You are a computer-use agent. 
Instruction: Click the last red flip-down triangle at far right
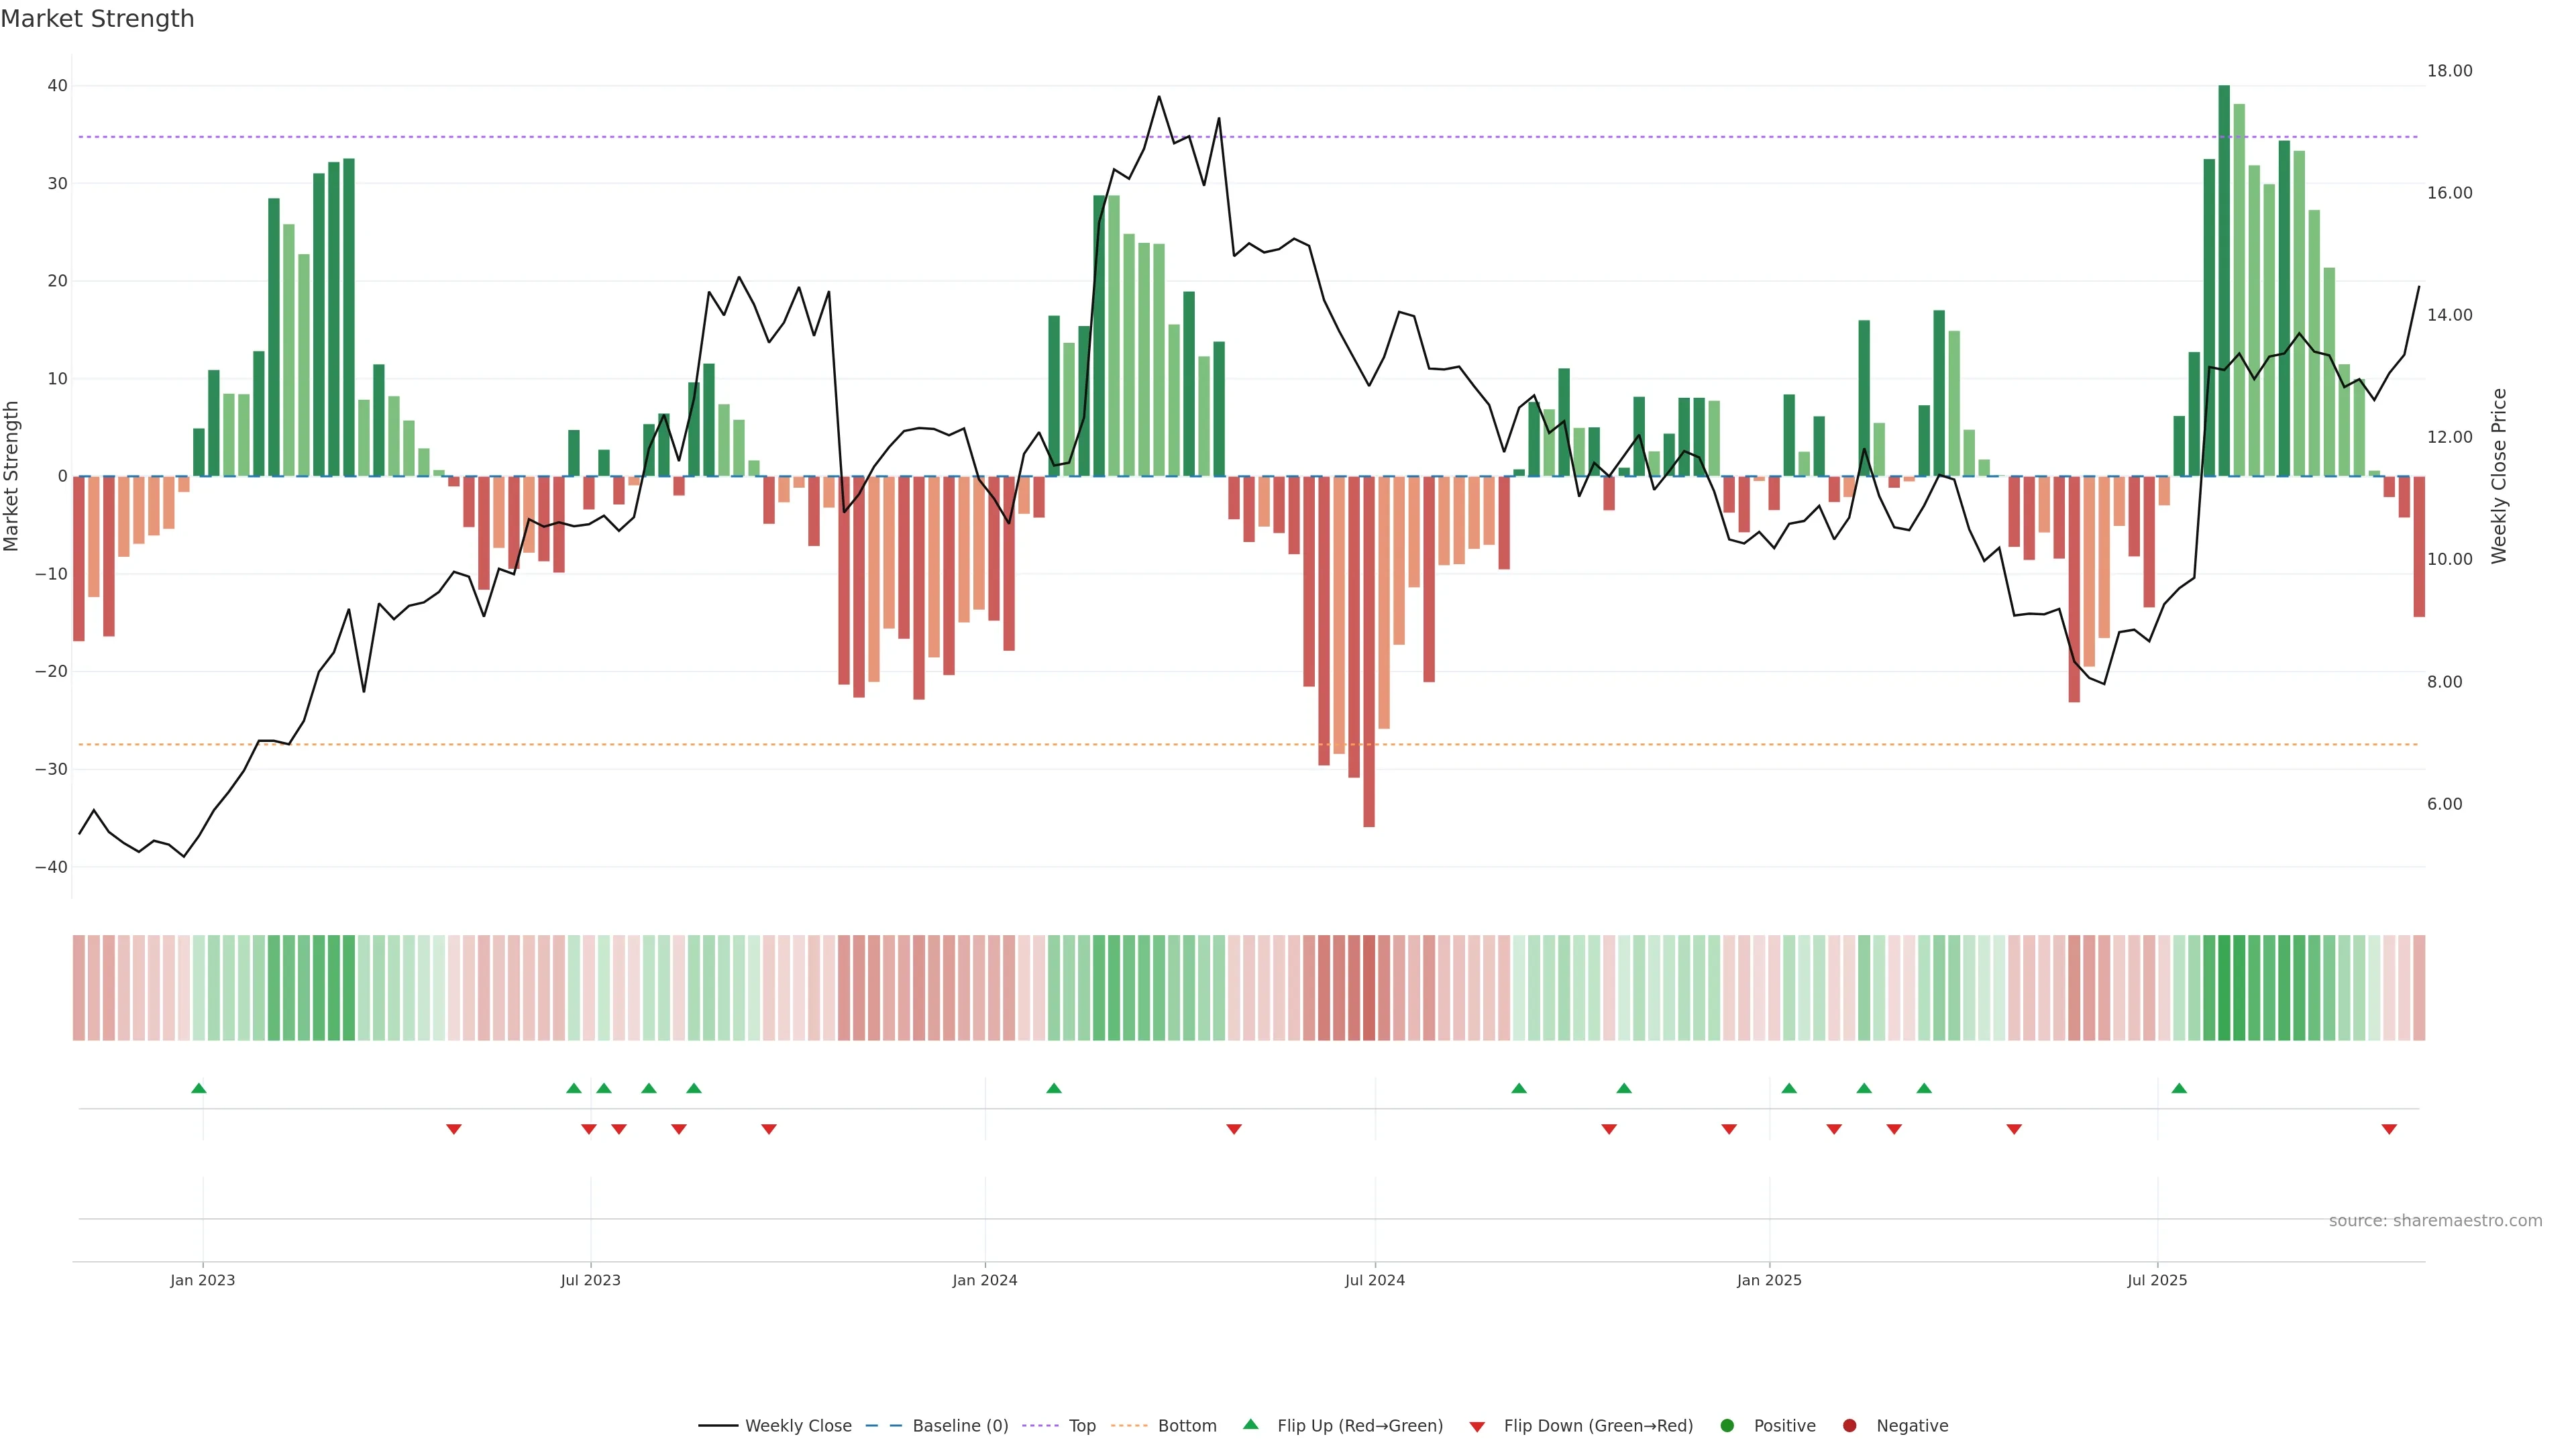tap(2389, 1129)
